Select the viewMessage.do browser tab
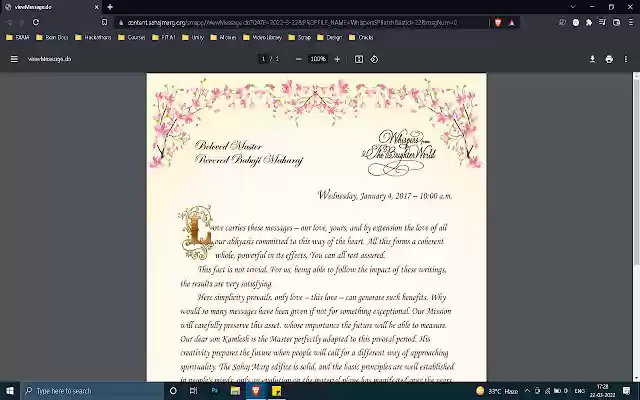Viewport: 640px width, 400px height. (x=51, y=7)
